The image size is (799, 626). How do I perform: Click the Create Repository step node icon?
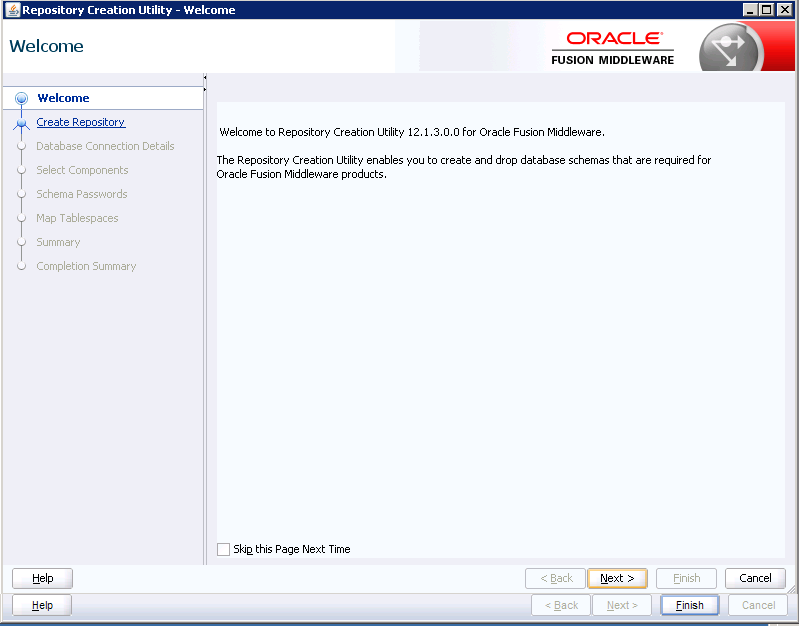pos(21,123)
